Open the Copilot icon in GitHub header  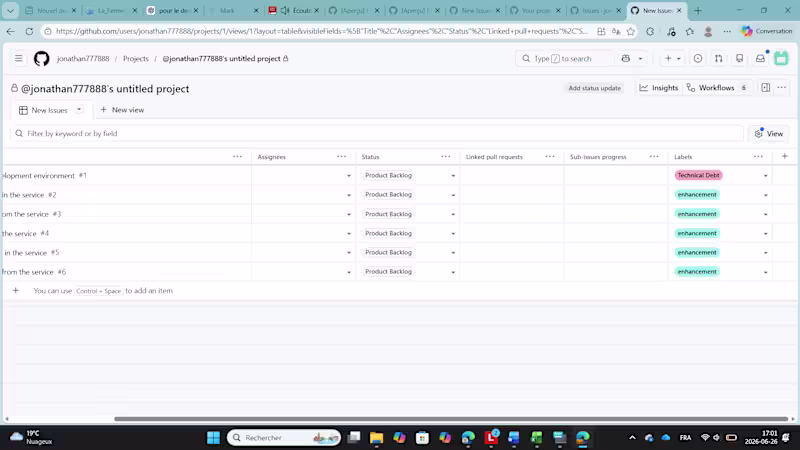tap(626, 59)
